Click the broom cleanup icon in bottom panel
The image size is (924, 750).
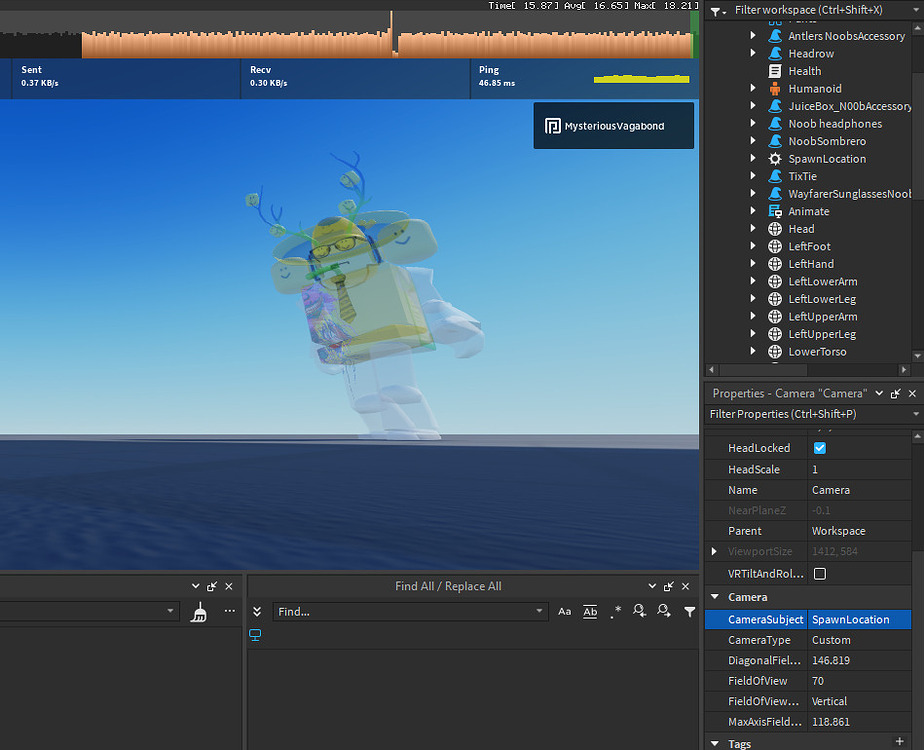199,612
